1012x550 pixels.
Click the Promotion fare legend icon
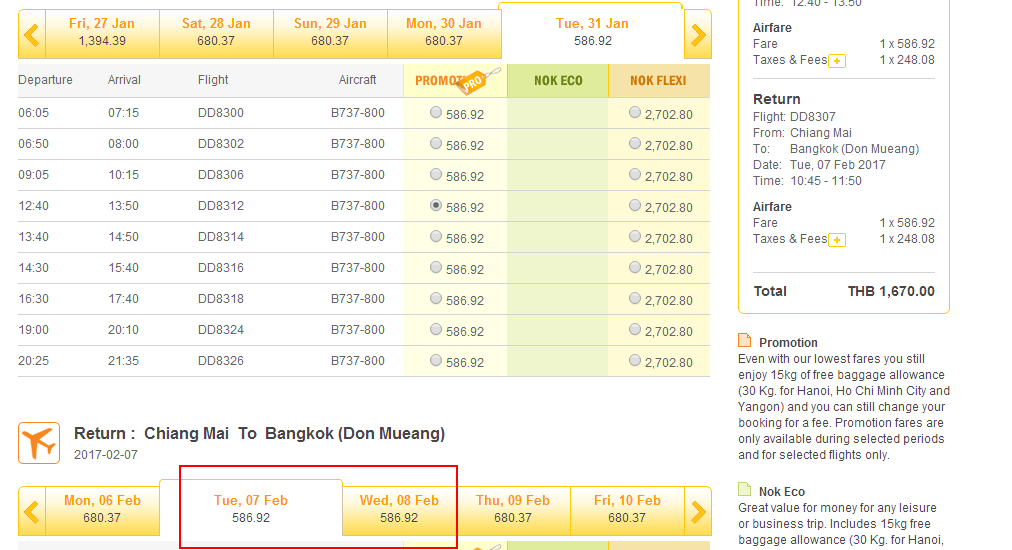[x=745, y=340]
